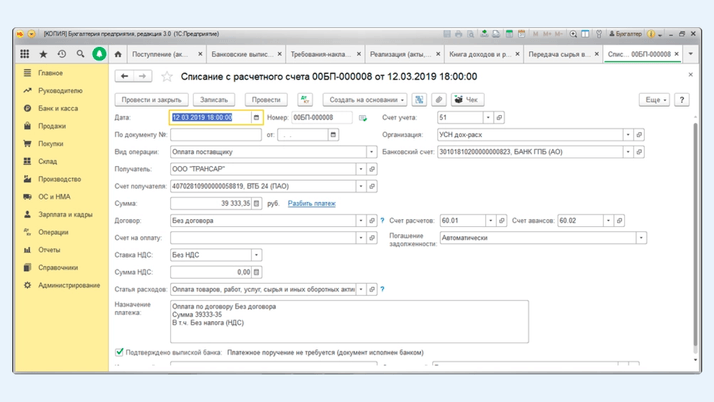Expand the Вид операции dropdown
714x402 pixels.
coord(371,152)
